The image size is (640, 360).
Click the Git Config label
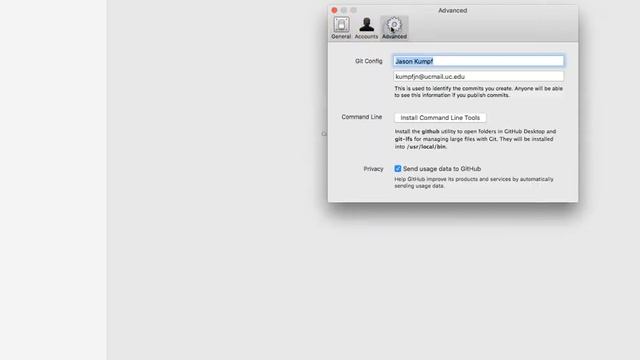click(369, 61)
